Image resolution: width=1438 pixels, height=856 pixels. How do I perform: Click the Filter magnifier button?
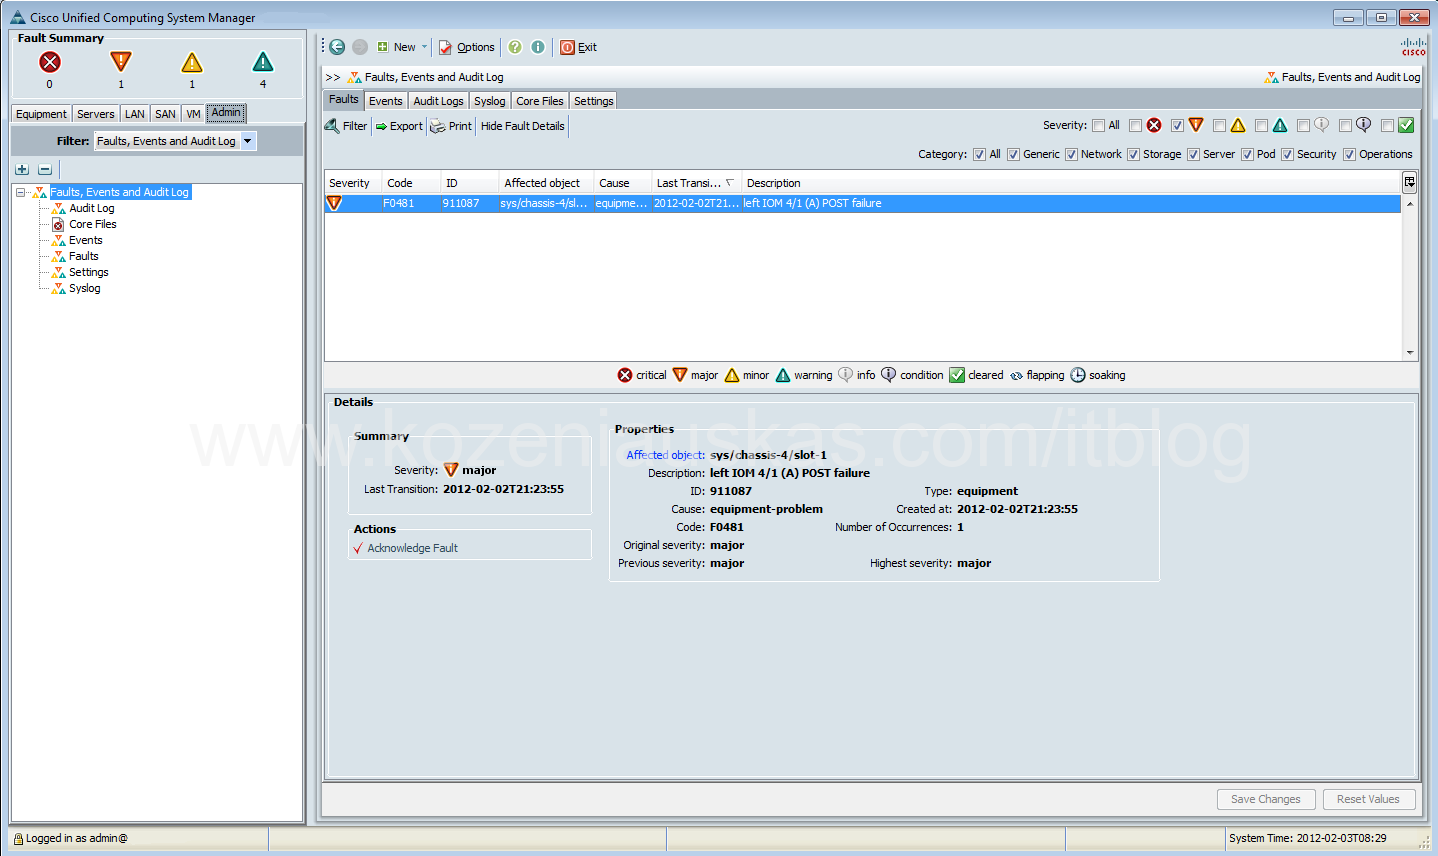click(x=346, y=126)
